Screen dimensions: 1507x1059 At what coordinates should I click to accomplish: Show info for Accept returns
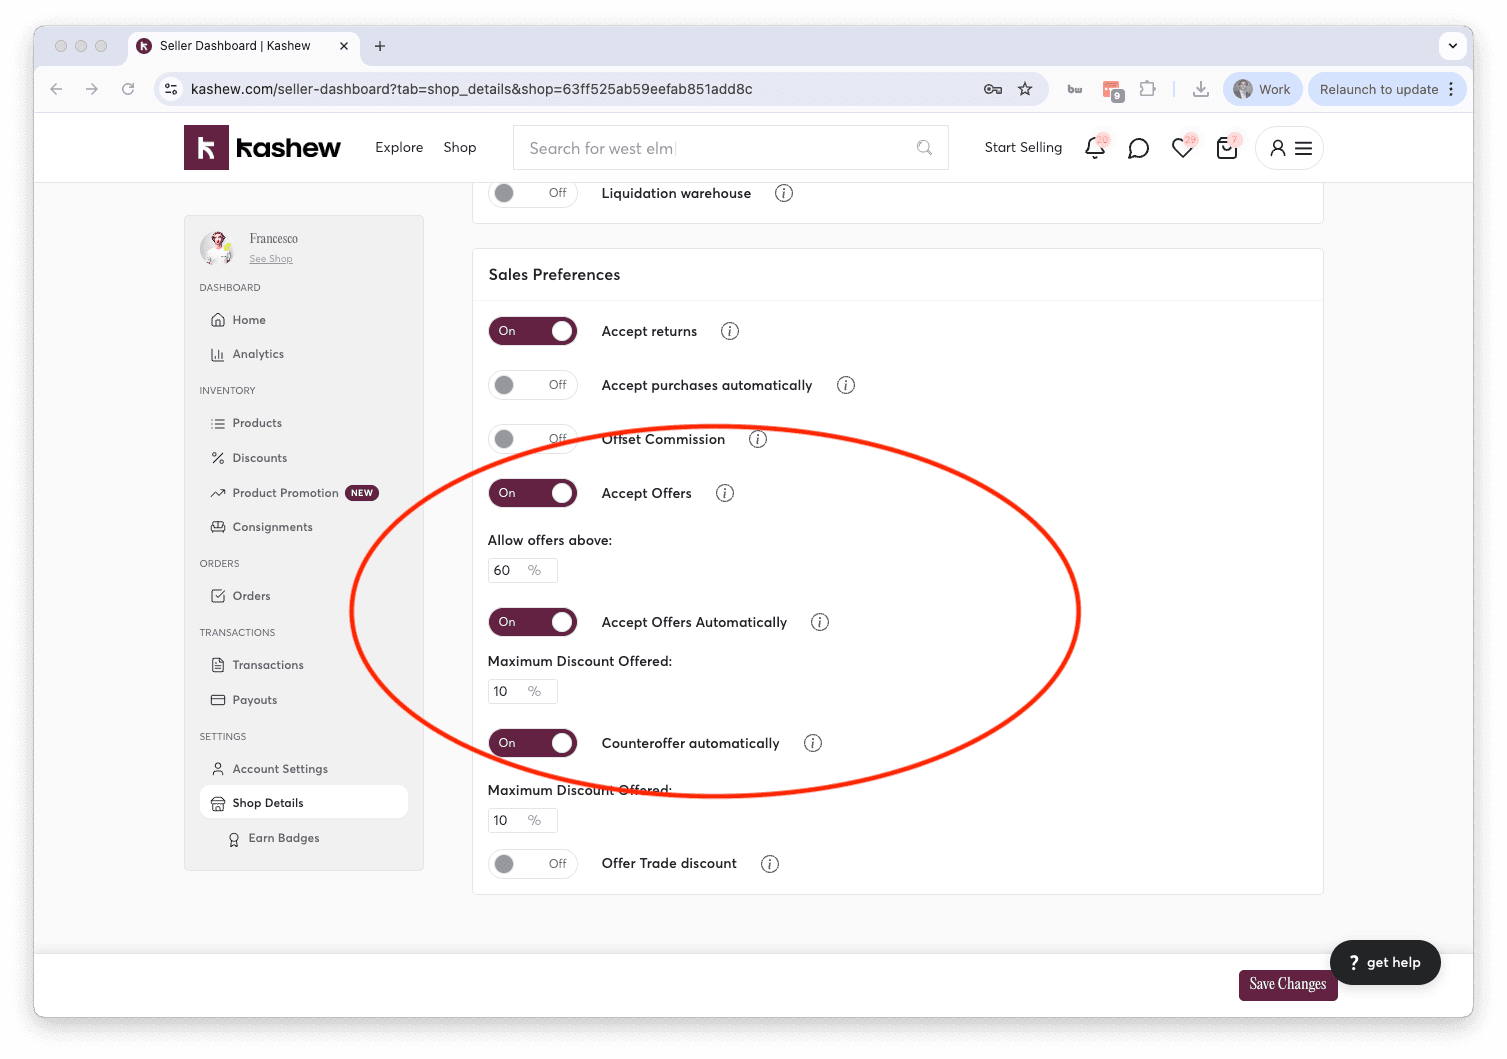(730, 331)
